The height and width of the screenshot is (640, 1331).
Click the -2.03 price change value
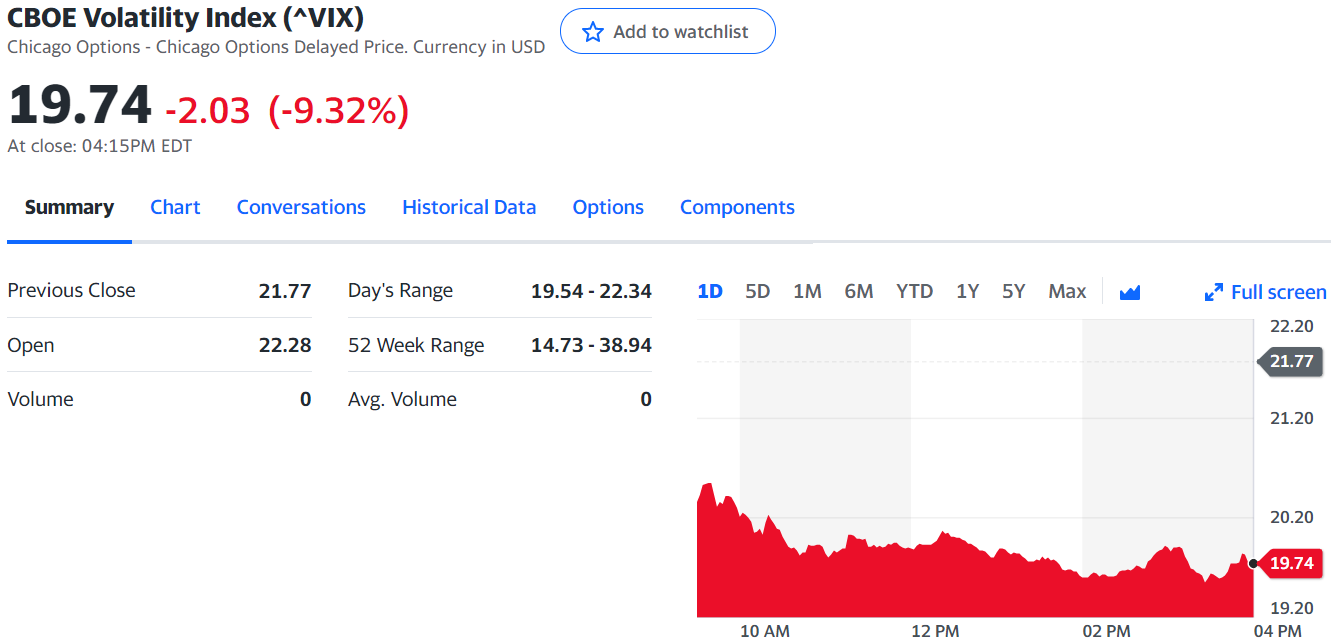pyautogui.click(x=208, y=110)
